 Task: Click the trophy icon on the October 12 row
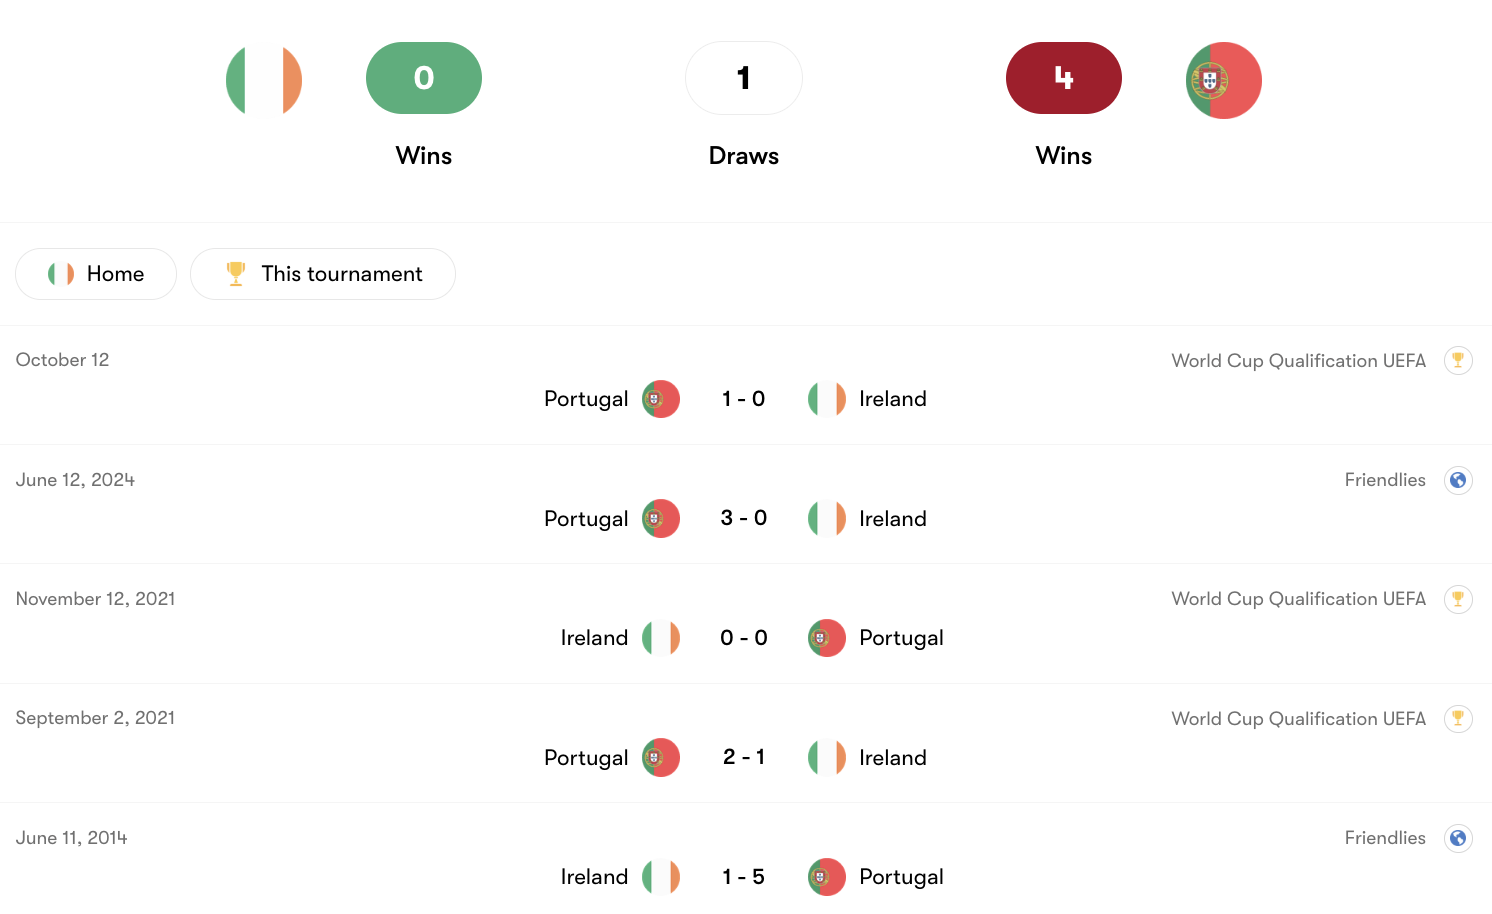click(x=1459, y=360)
